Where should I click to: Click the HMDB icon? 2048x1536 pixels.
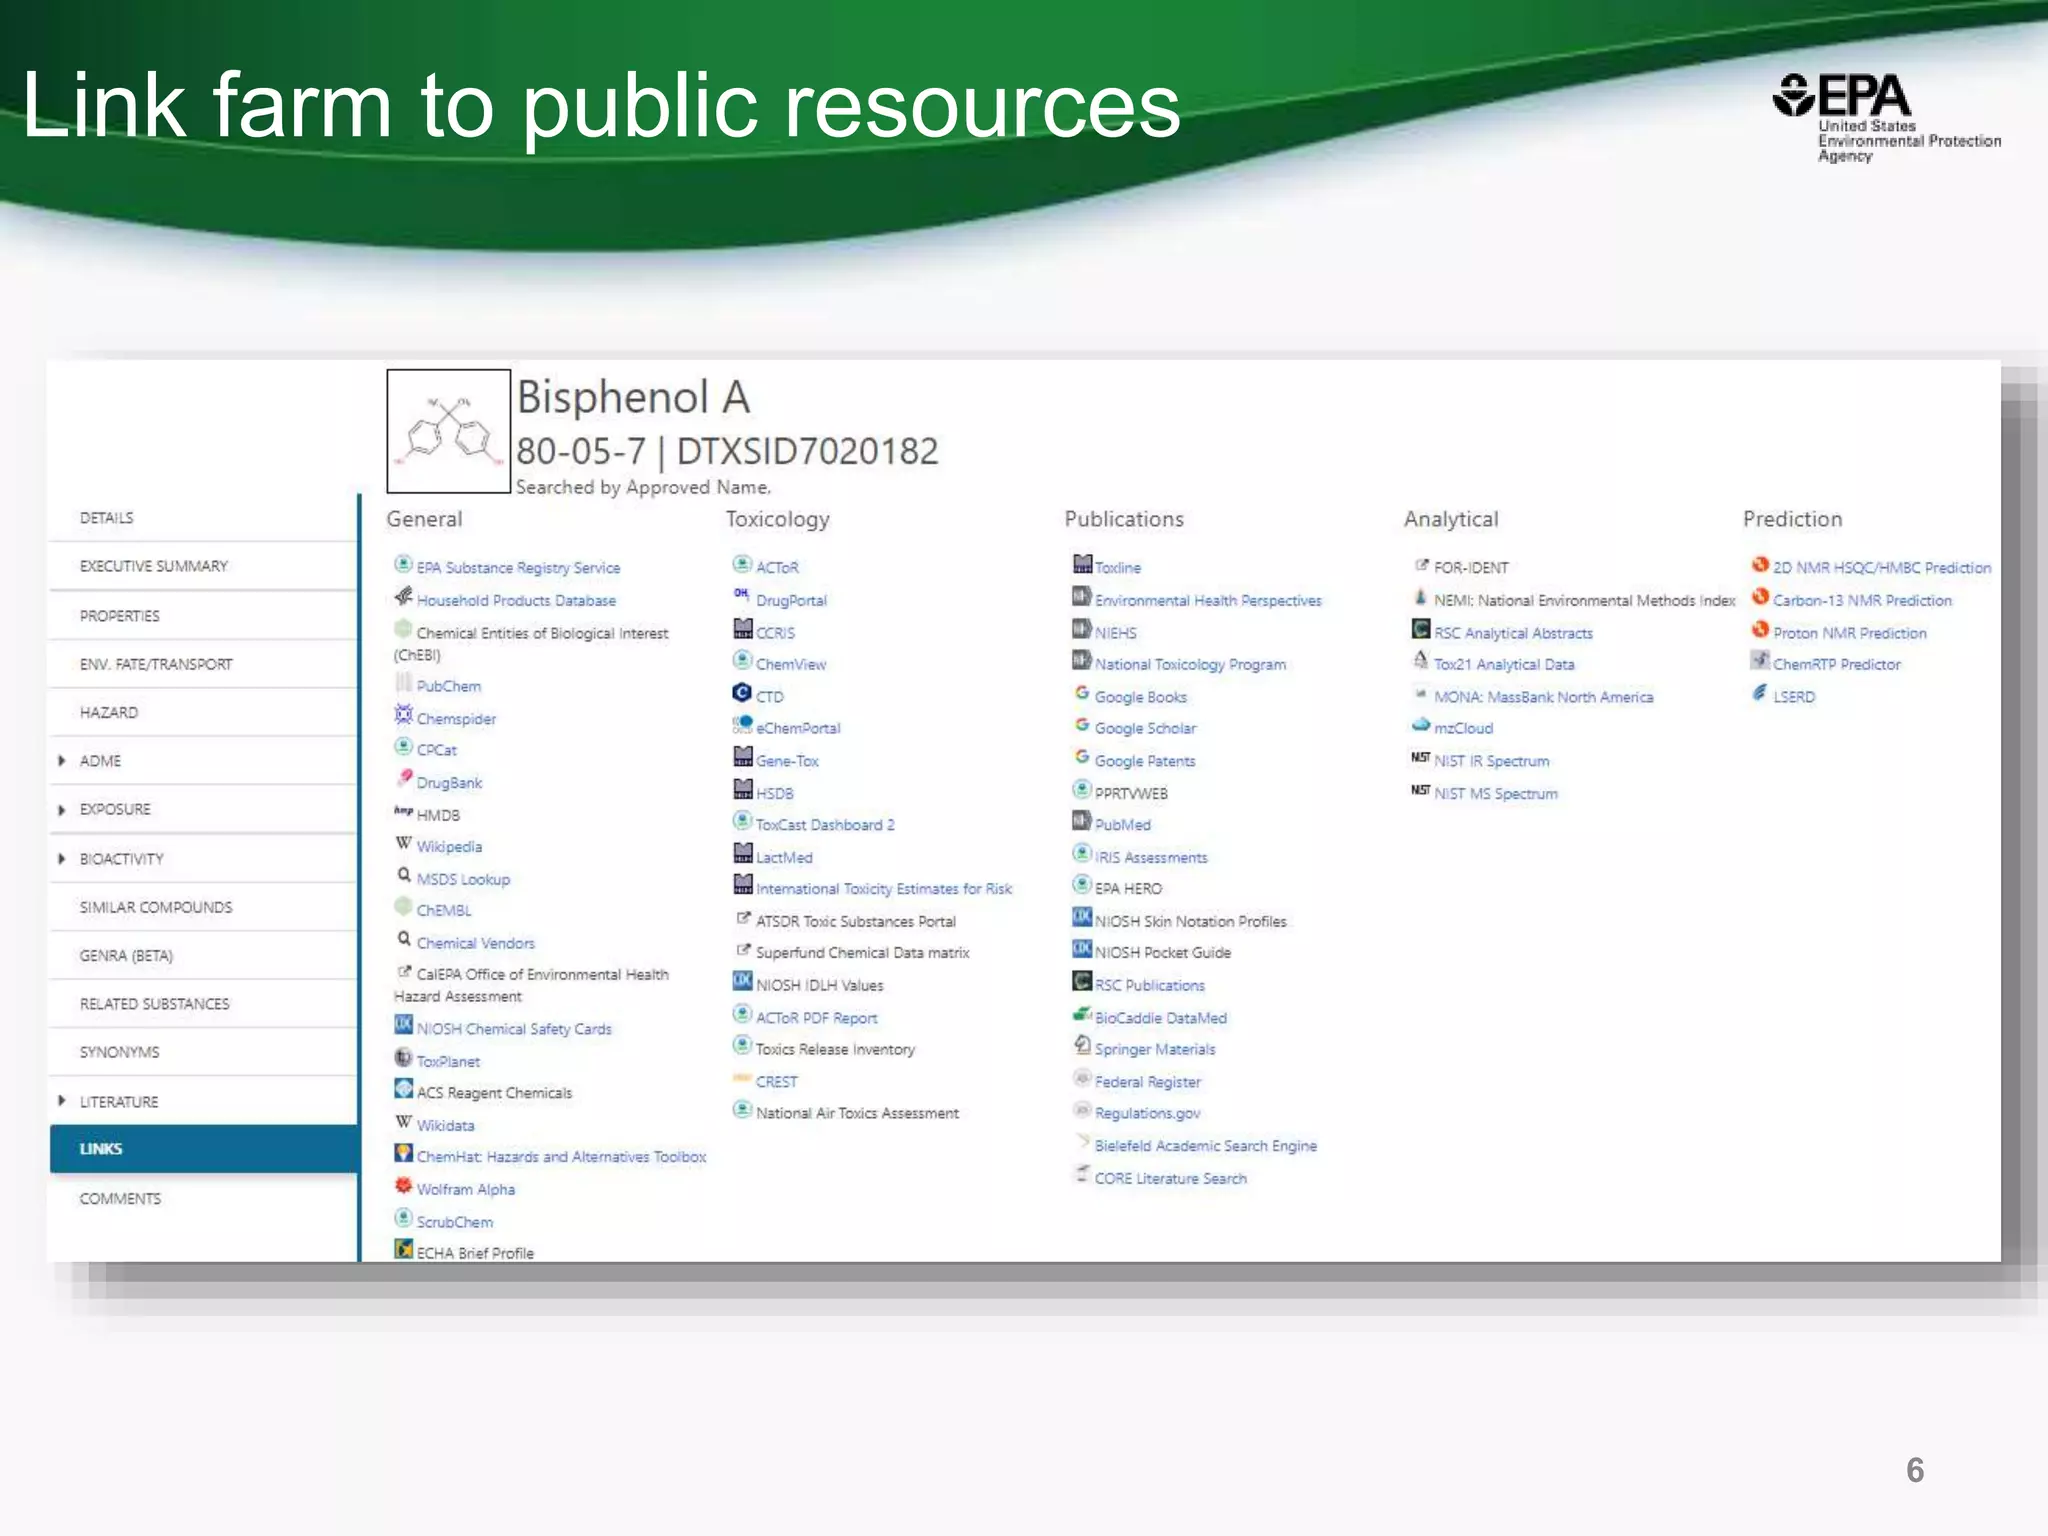pos(403,811)
